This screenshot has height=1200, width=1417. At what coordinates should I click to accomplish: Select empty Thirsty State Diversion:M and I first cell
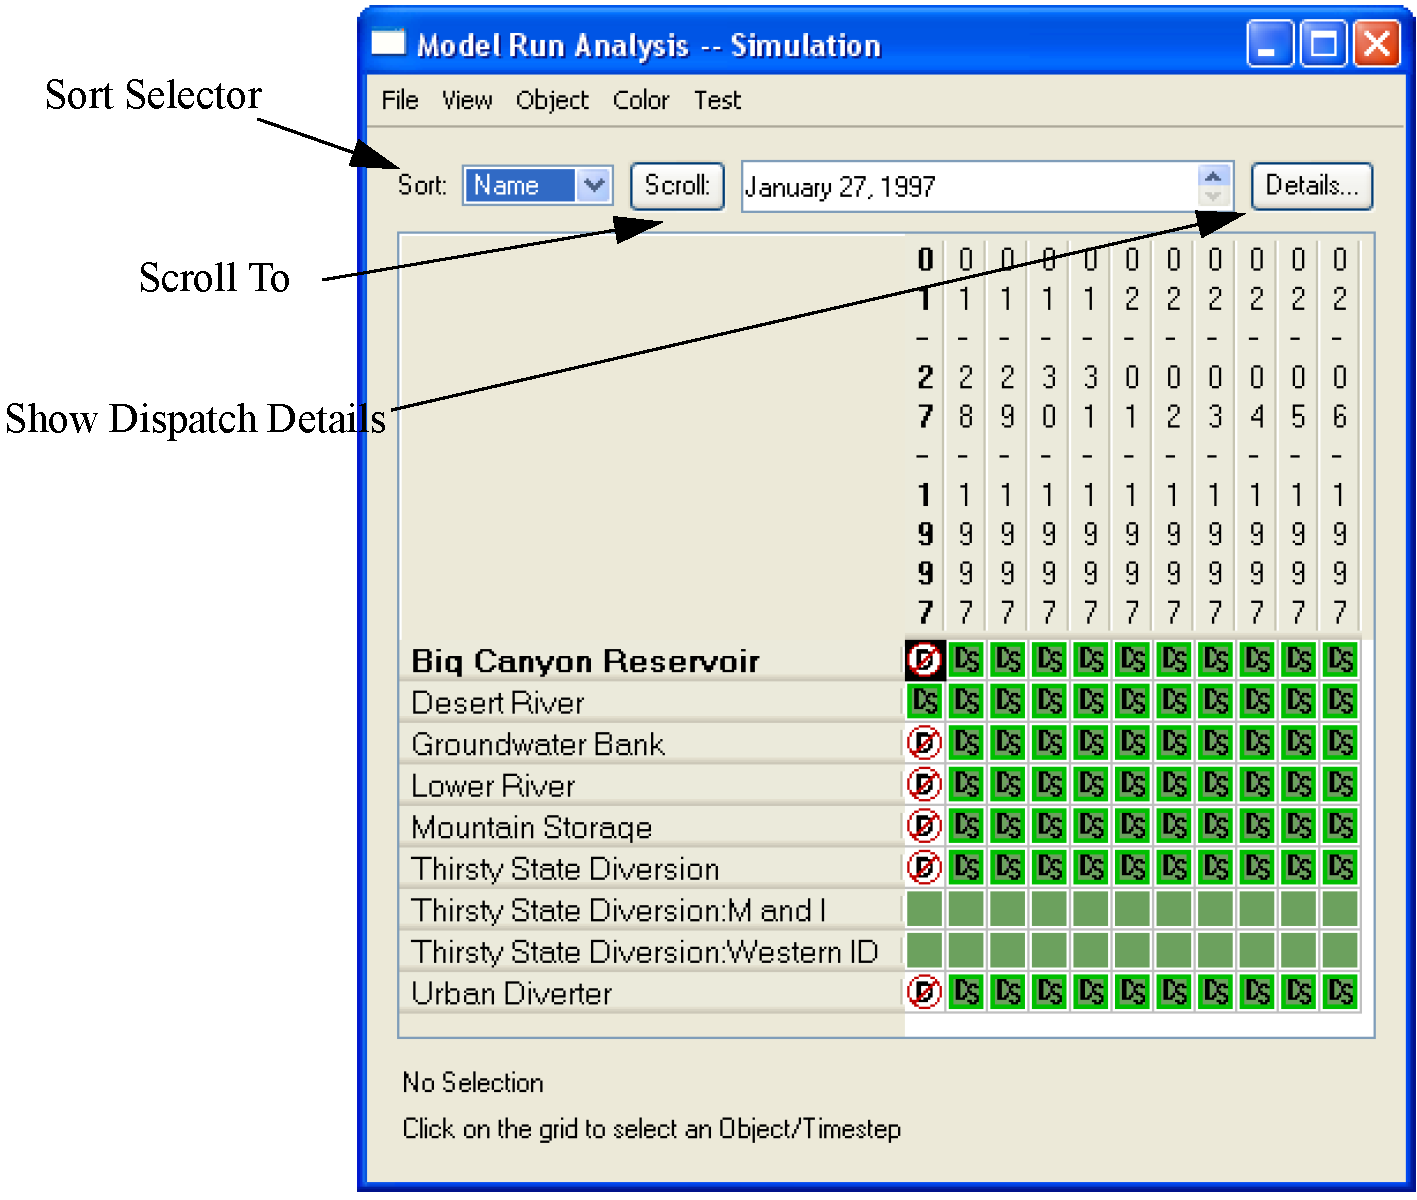pos(924,909)
